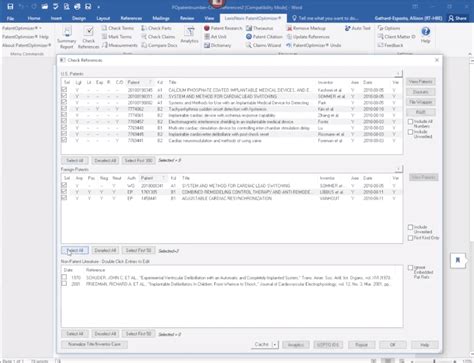This screenshot has width=474, height=363.
Task: Open the Art Unit tool
Action: [x=215, y=37]
